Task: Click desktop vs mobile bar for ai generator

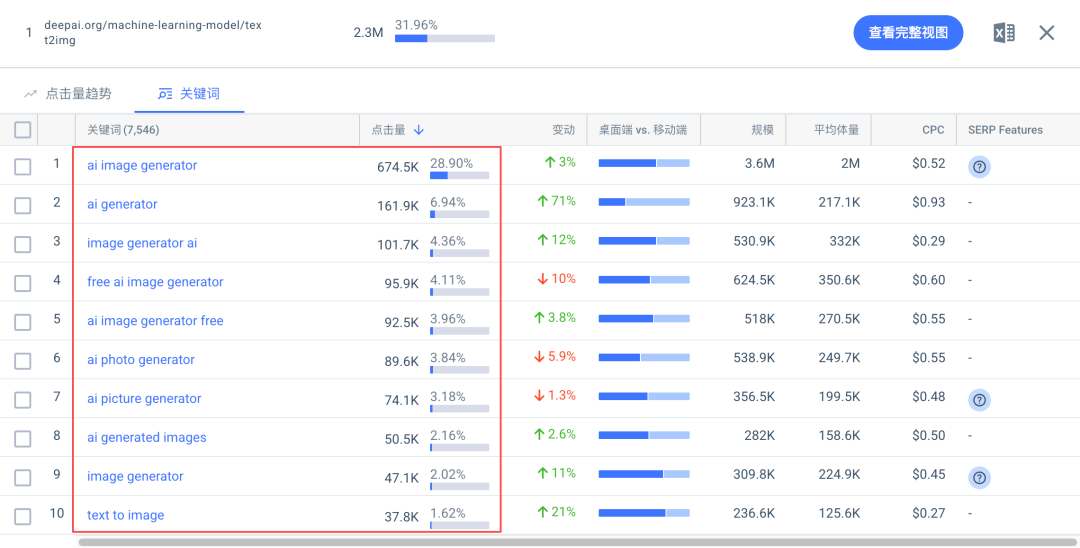Action: point(644,202)
